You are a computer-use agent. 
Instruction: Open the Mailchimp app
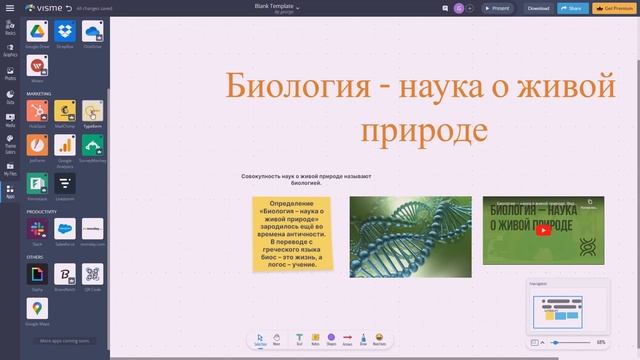(65, 111)
